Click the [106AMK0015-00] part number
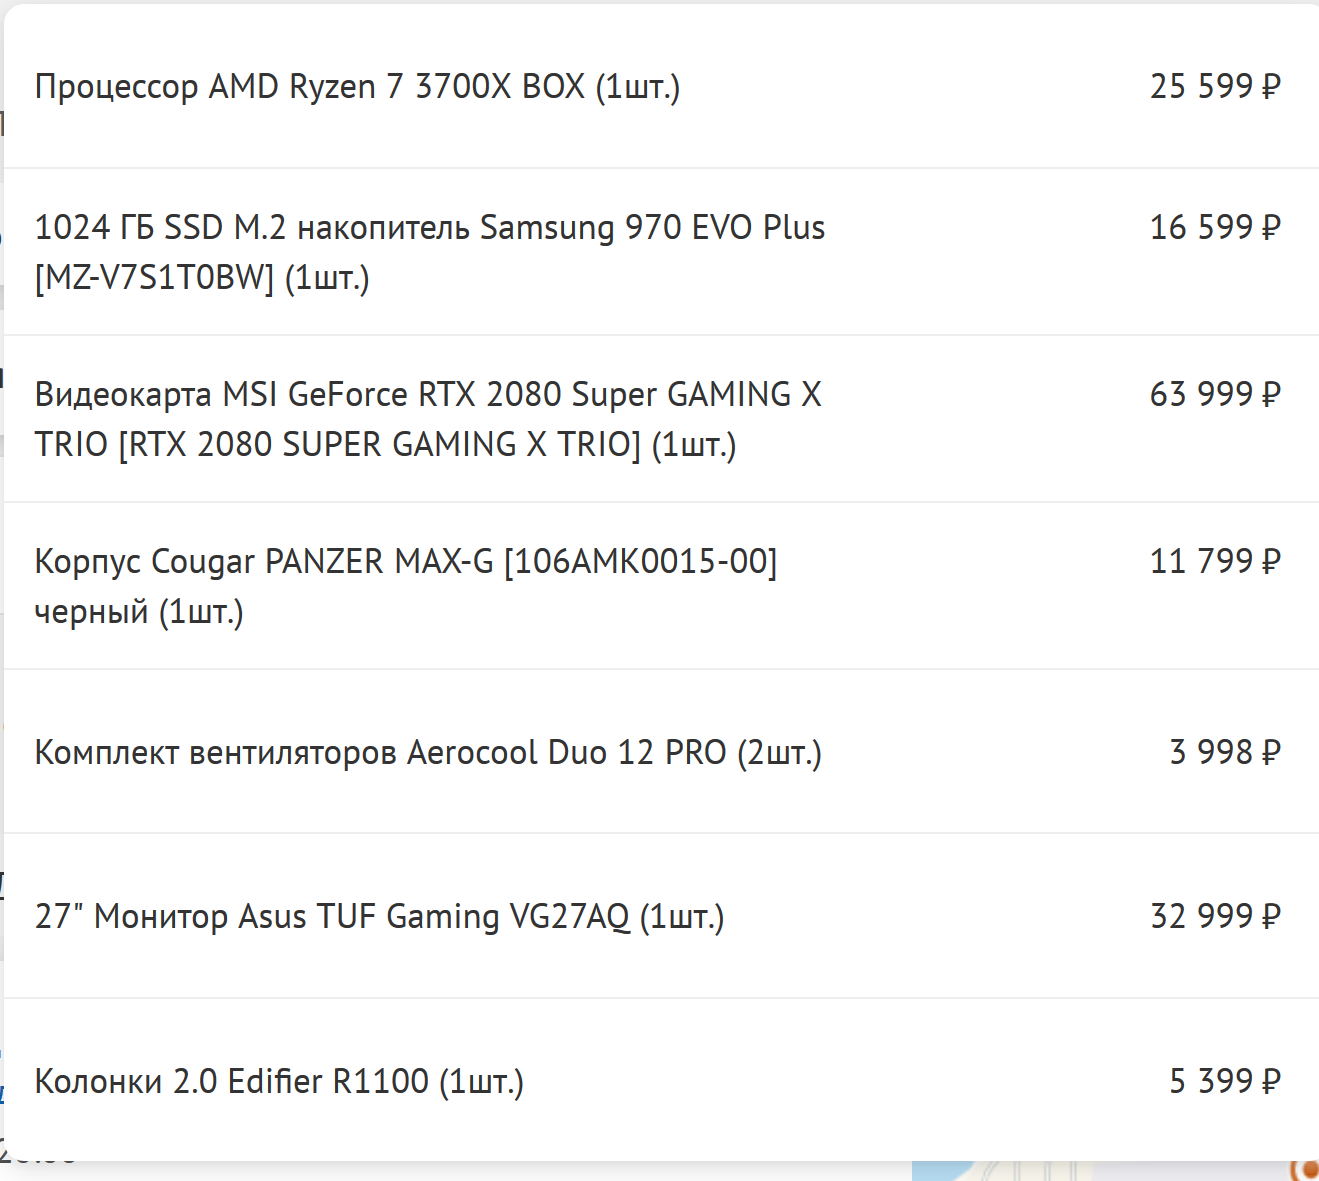The width and height of the screenshot is (1319, 1181). click(x=640, y=562)
